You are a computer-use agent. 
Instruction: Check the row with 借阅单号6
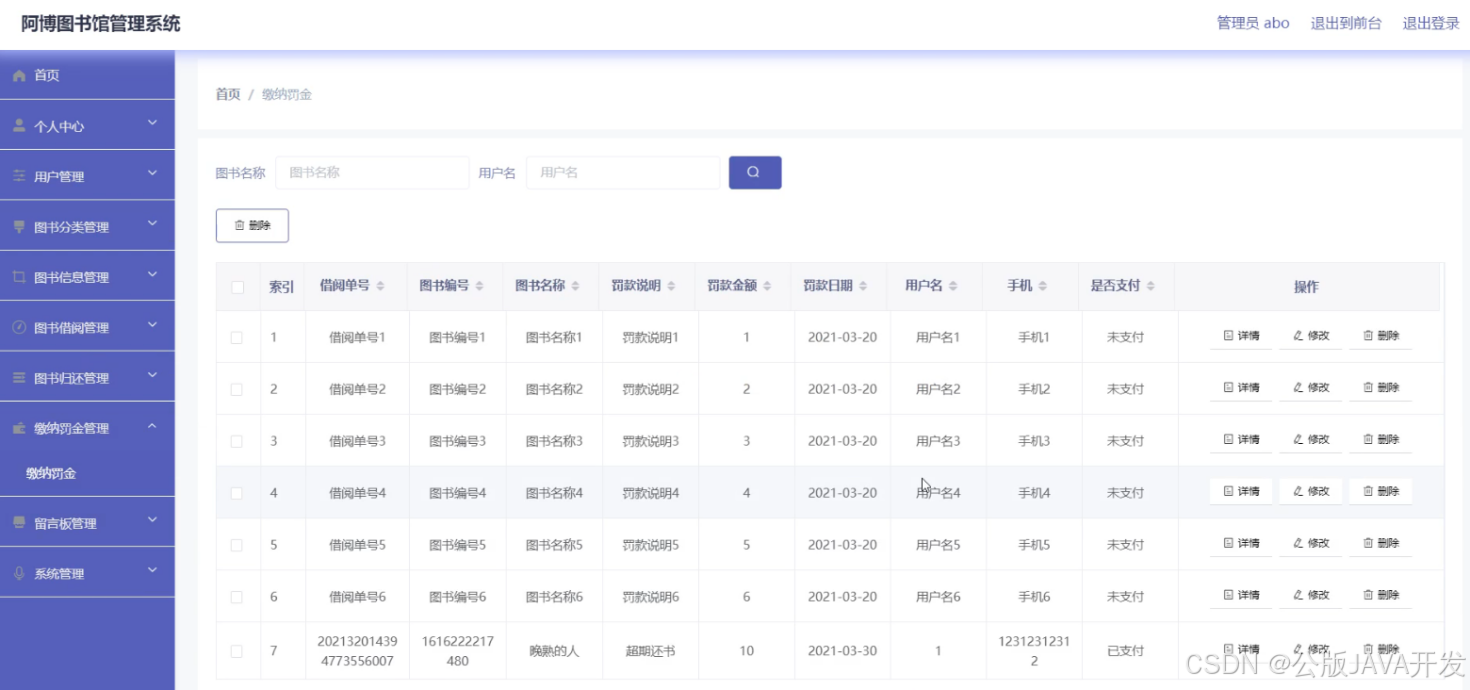(237, 597)
